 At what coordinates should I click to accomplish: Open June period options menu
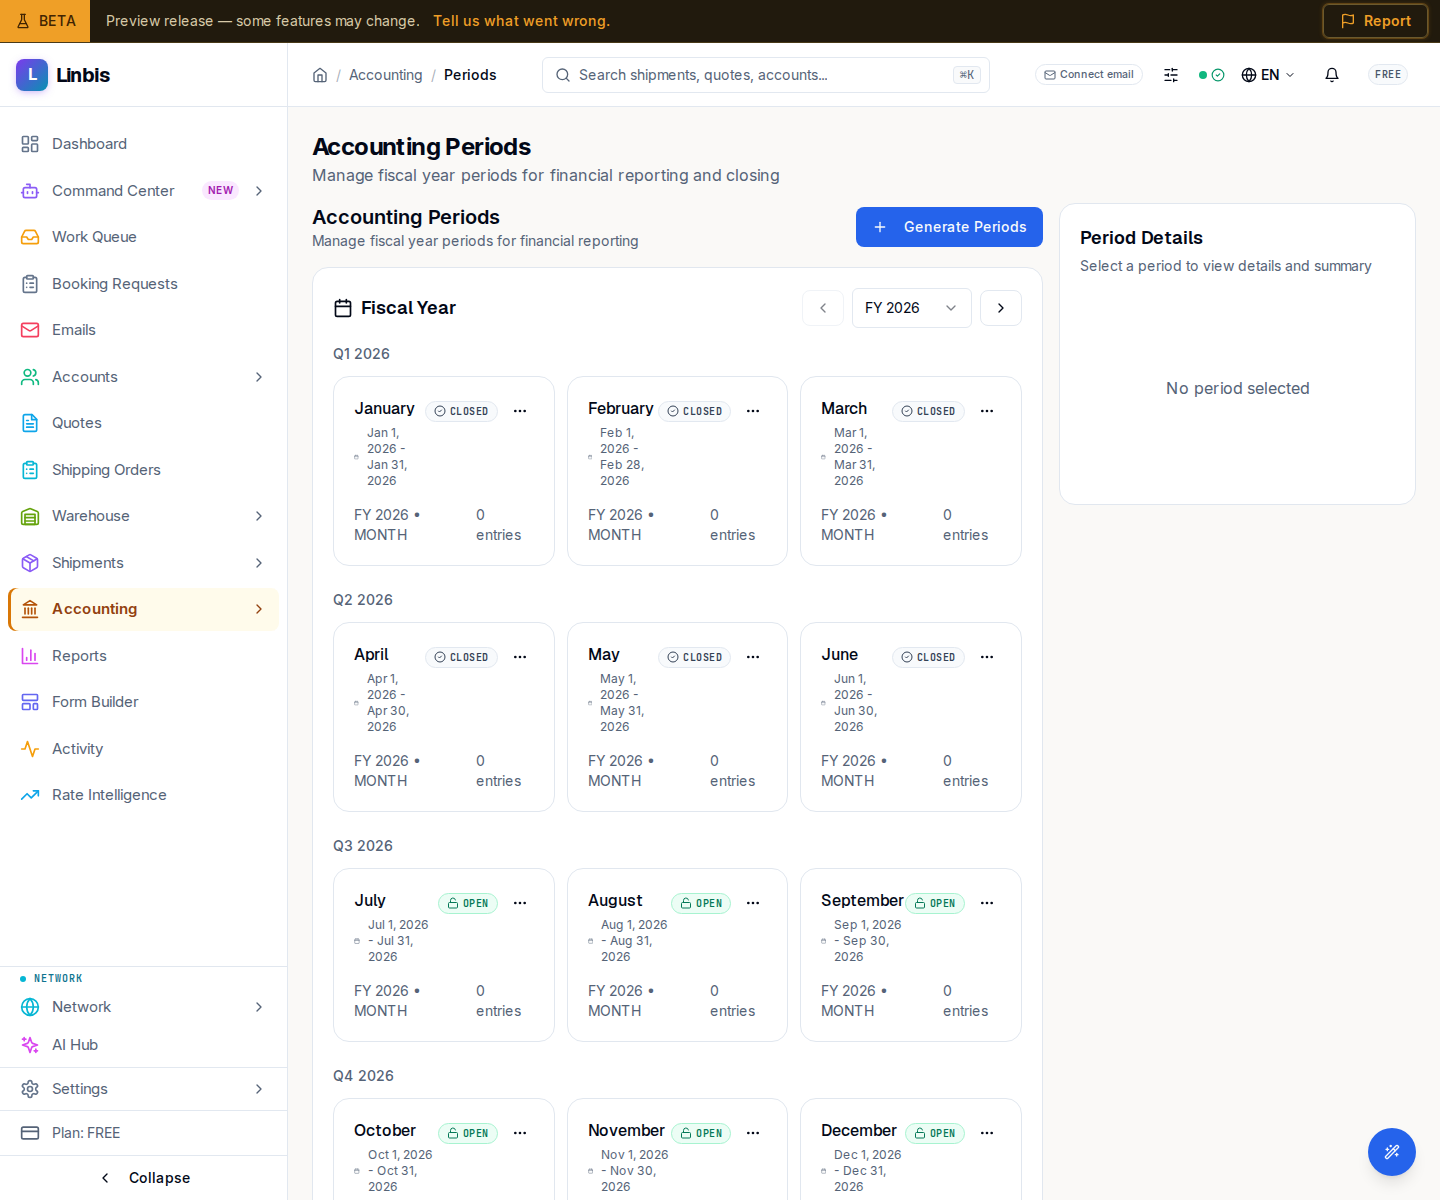point(987,657)
